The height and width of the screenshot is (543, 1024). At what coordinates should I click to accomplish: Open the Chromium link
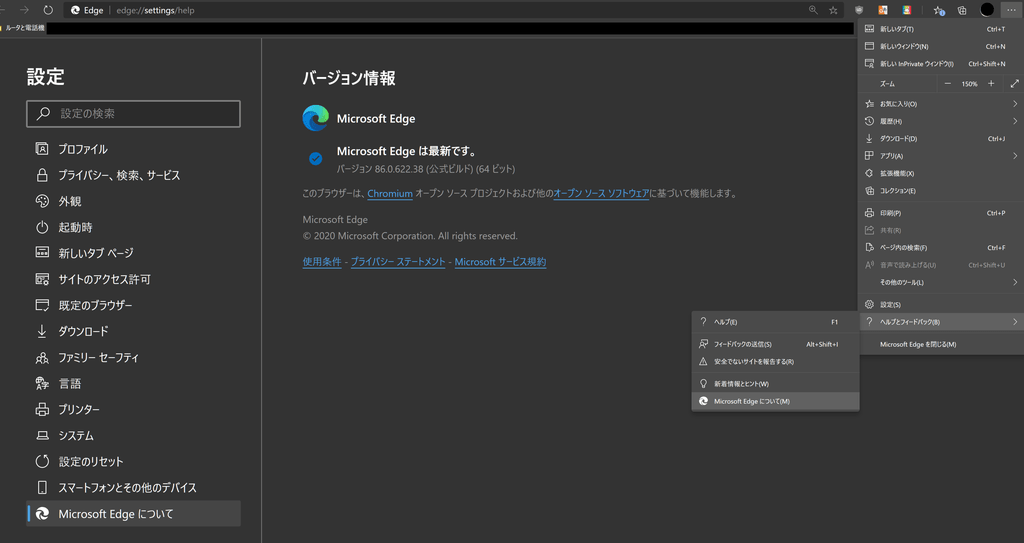[390, 193]
